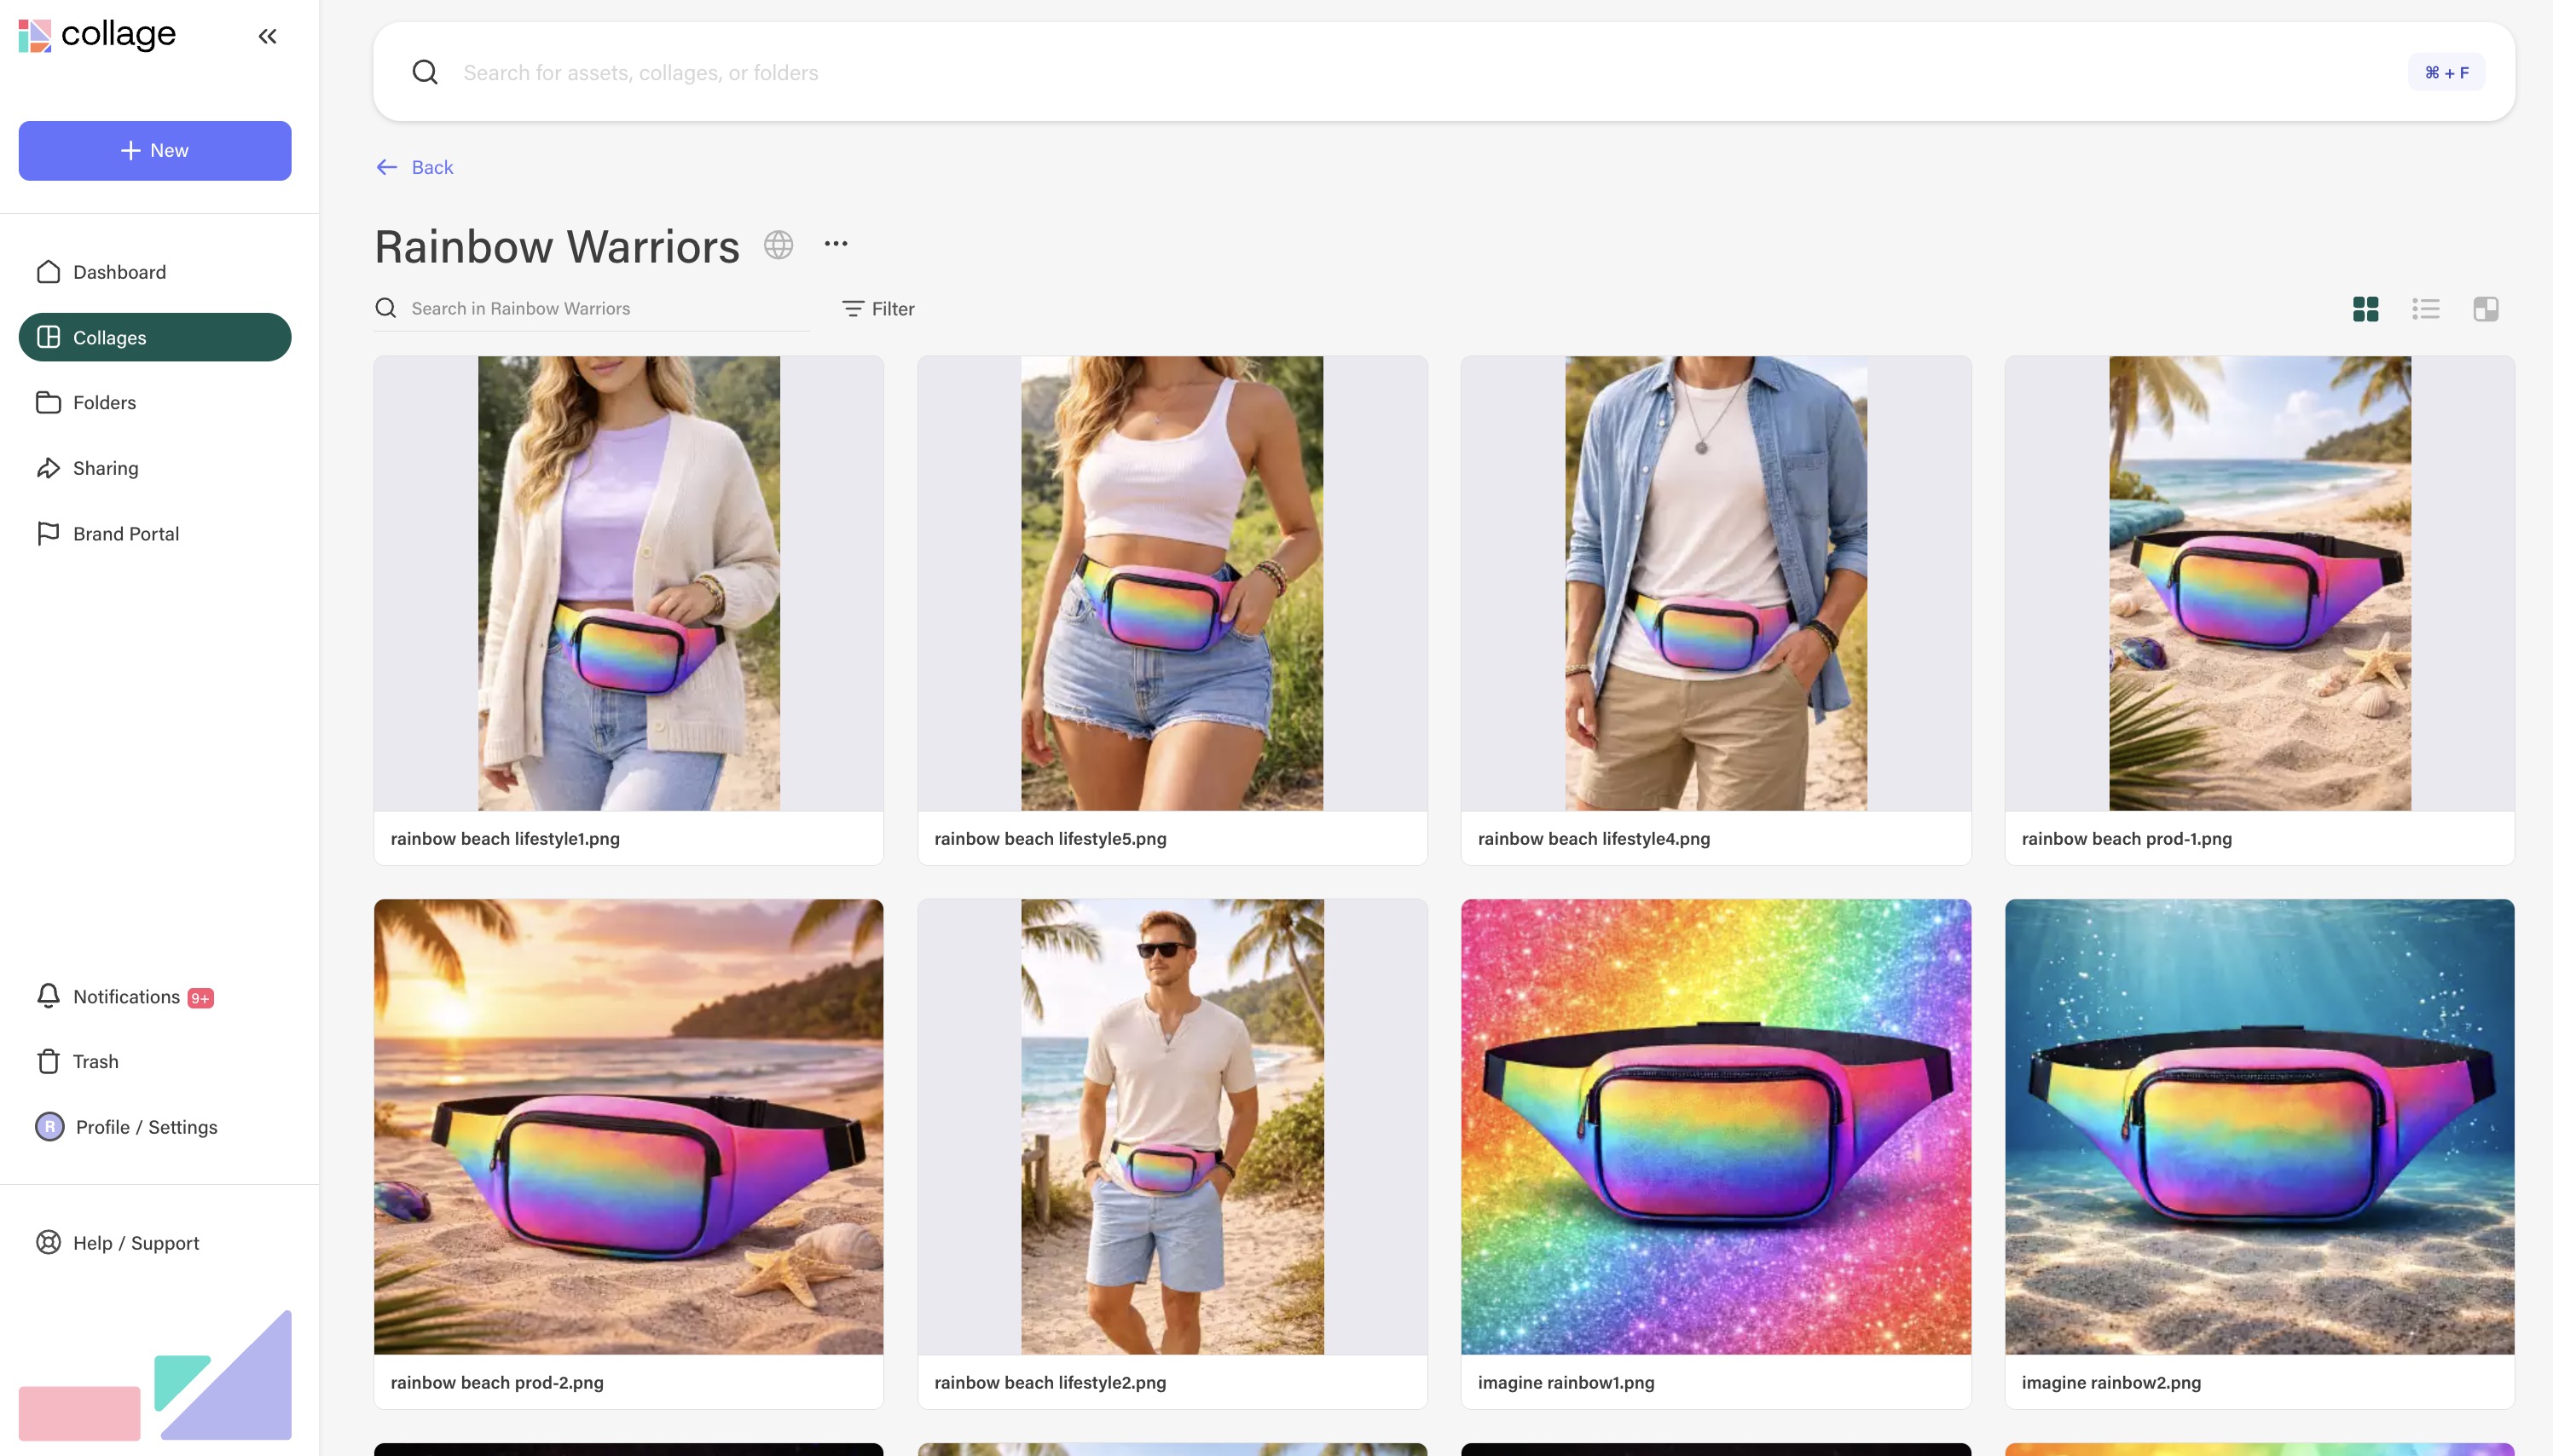Click the rainbow beach prod-2.png file name
The image size is (2553, 1456).
(x=497, y=1382)
